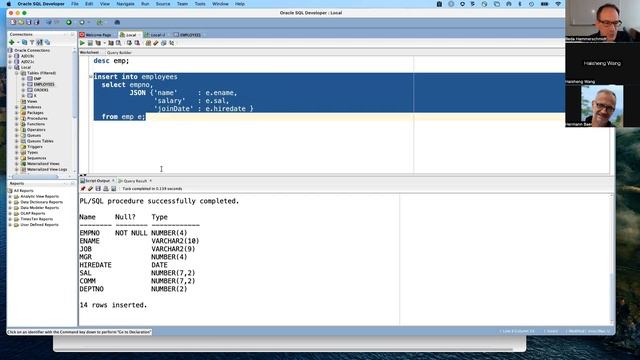Viewport: 640px width, 360px height.
Task: Select All Reports in Reports panel
Action: 23,191
